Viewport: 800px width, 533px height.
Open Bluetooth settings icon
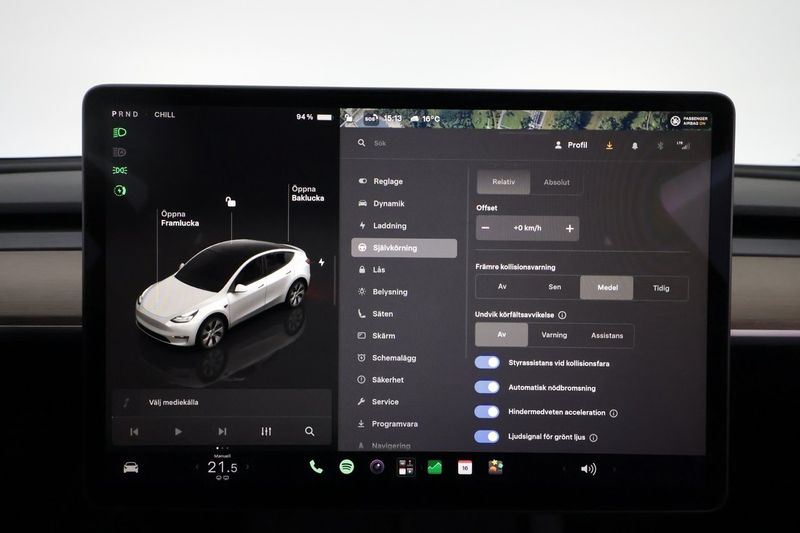pyautogui.click(x=660, y=146)
